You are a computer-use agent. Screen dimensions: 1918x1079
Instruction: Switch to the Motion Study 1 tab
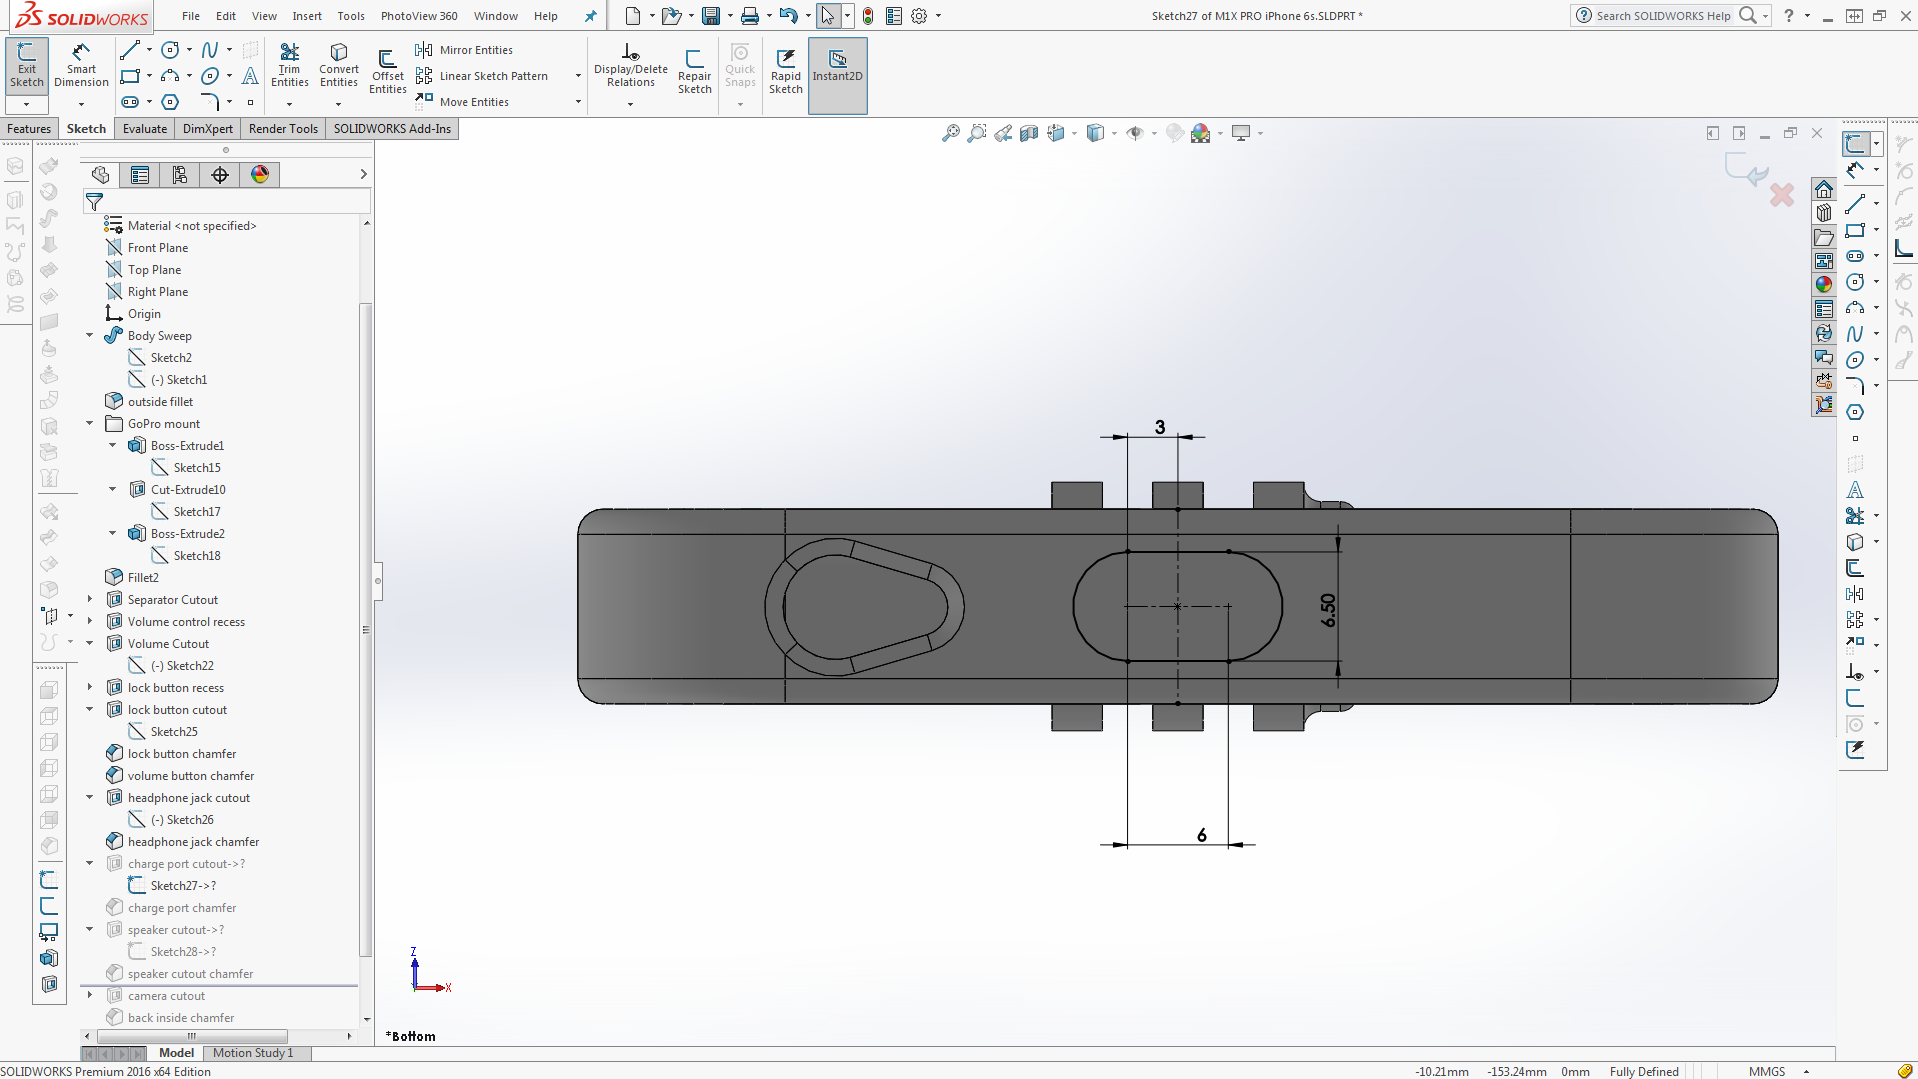pos(253,1053)
